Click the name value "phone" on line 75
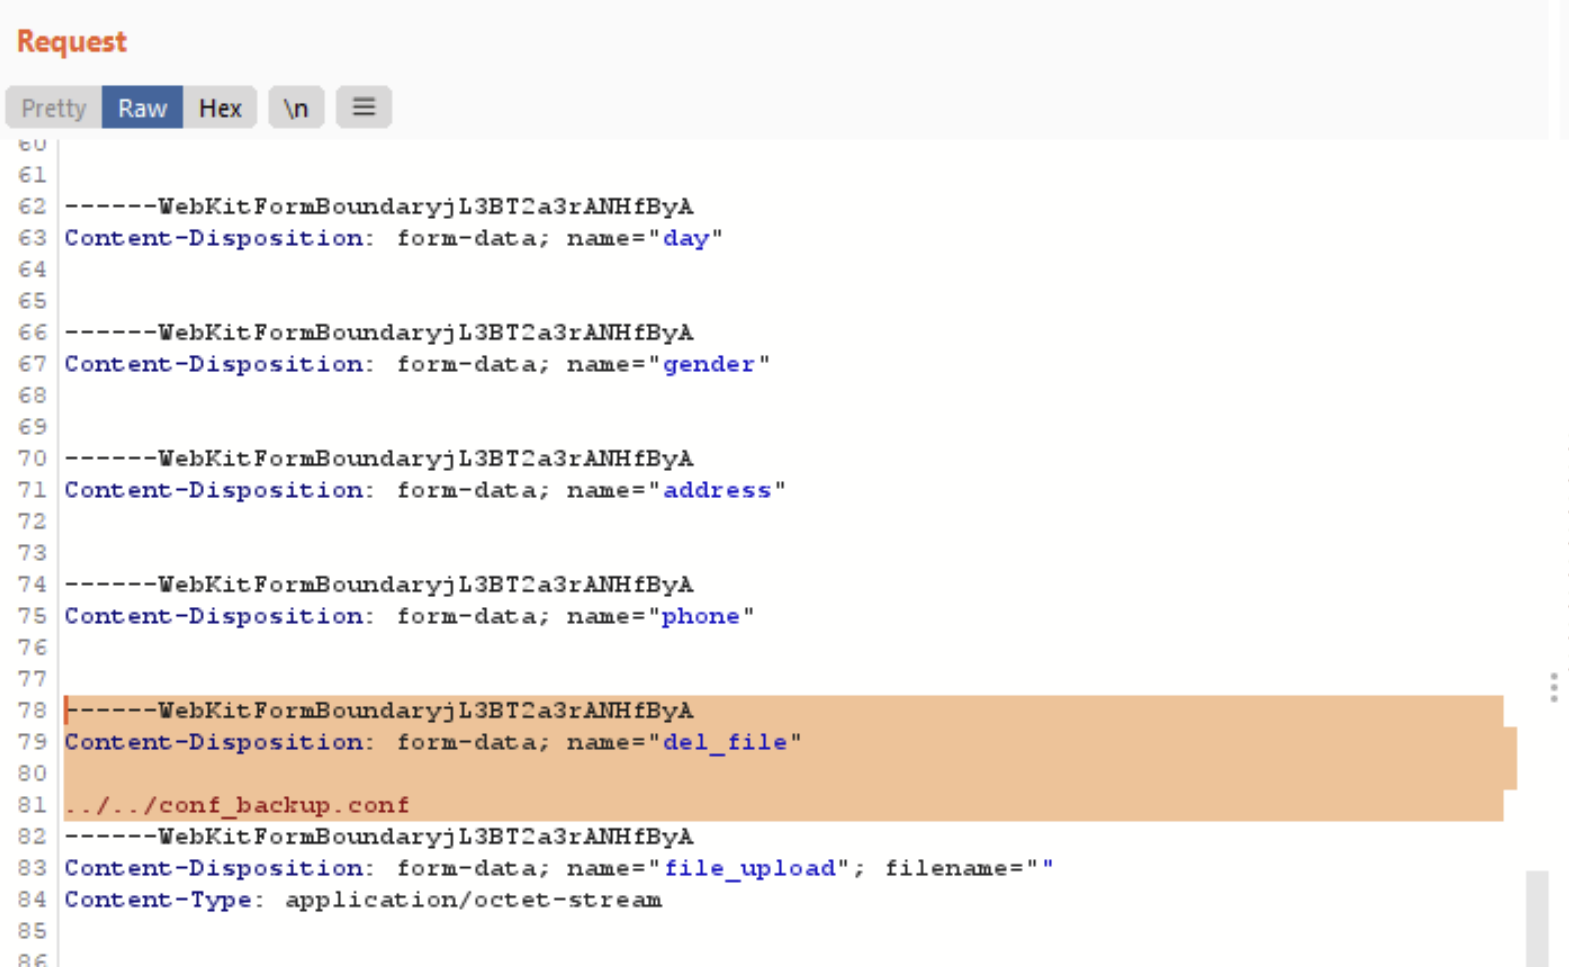 pos(701,616)
